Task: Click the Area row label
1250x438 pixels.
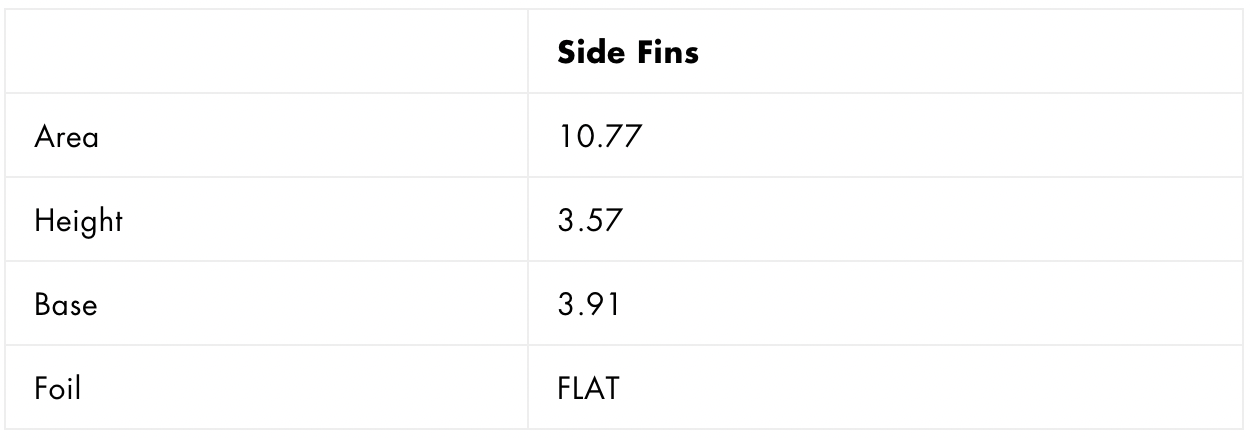Action: point(66,137)
